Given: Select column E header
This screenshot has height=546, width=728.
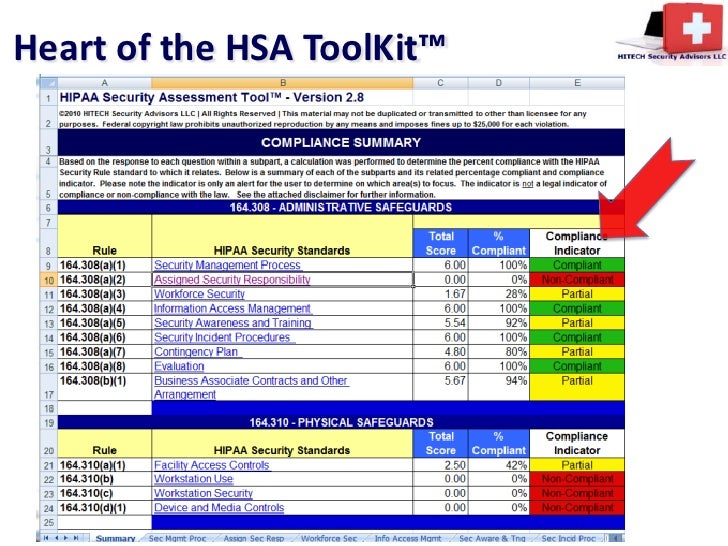Looking at the screenshot, I should tap(577, 83).
